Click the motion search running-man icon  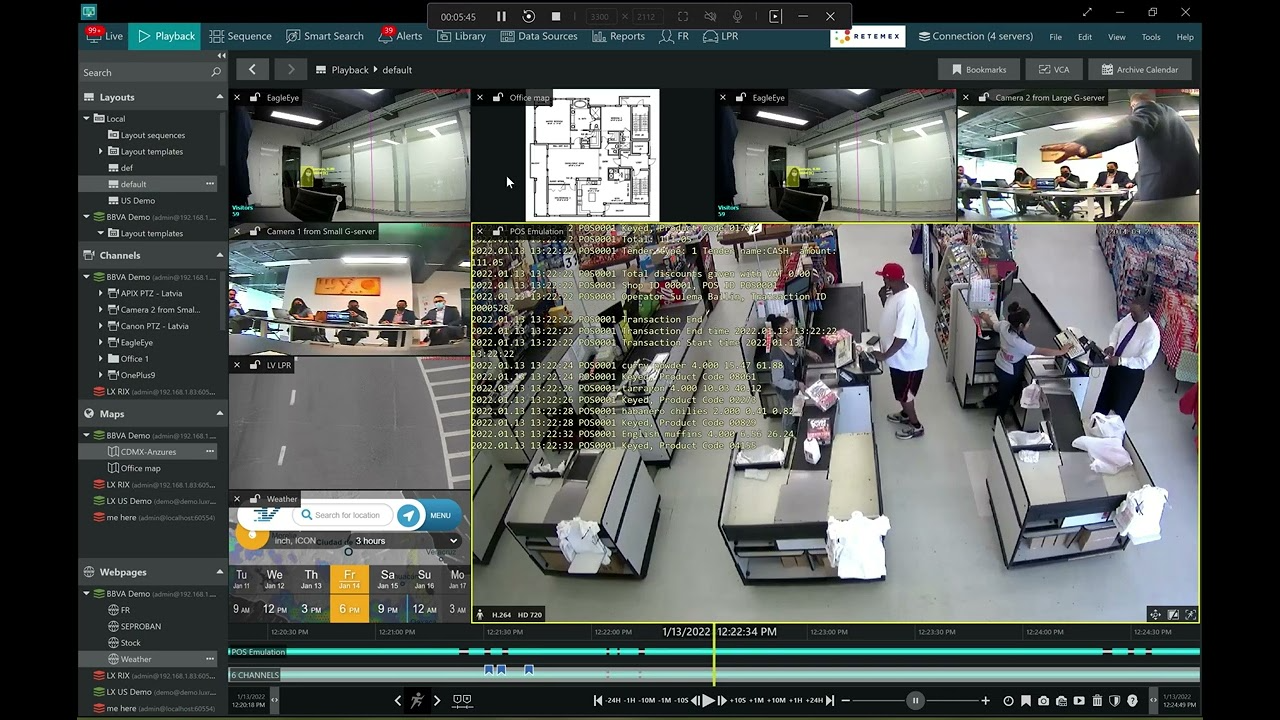(417, 701)
